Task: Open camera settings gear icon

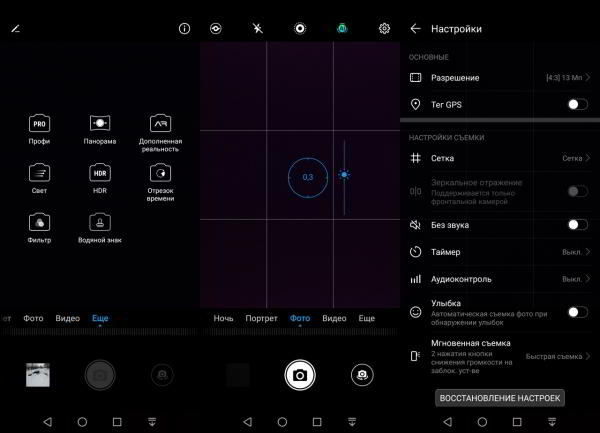Action: click(384, 29)
